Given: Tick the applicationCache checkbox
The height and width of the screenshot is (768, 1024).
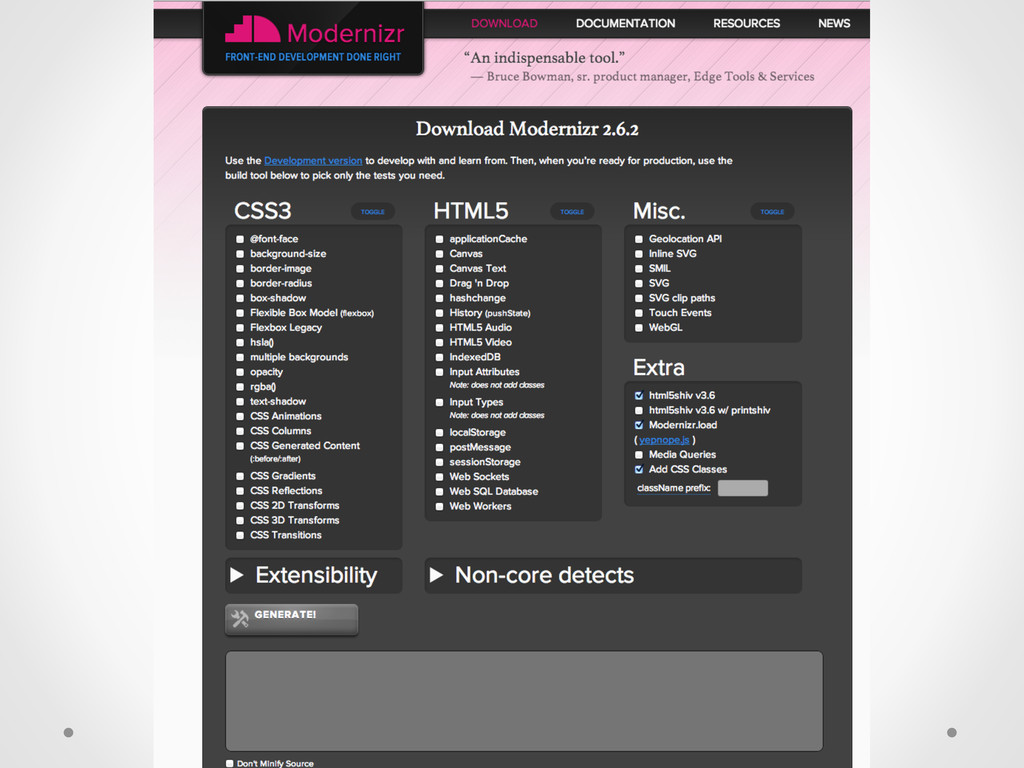Looking at the screenshot, I should (x=440, y=239).
